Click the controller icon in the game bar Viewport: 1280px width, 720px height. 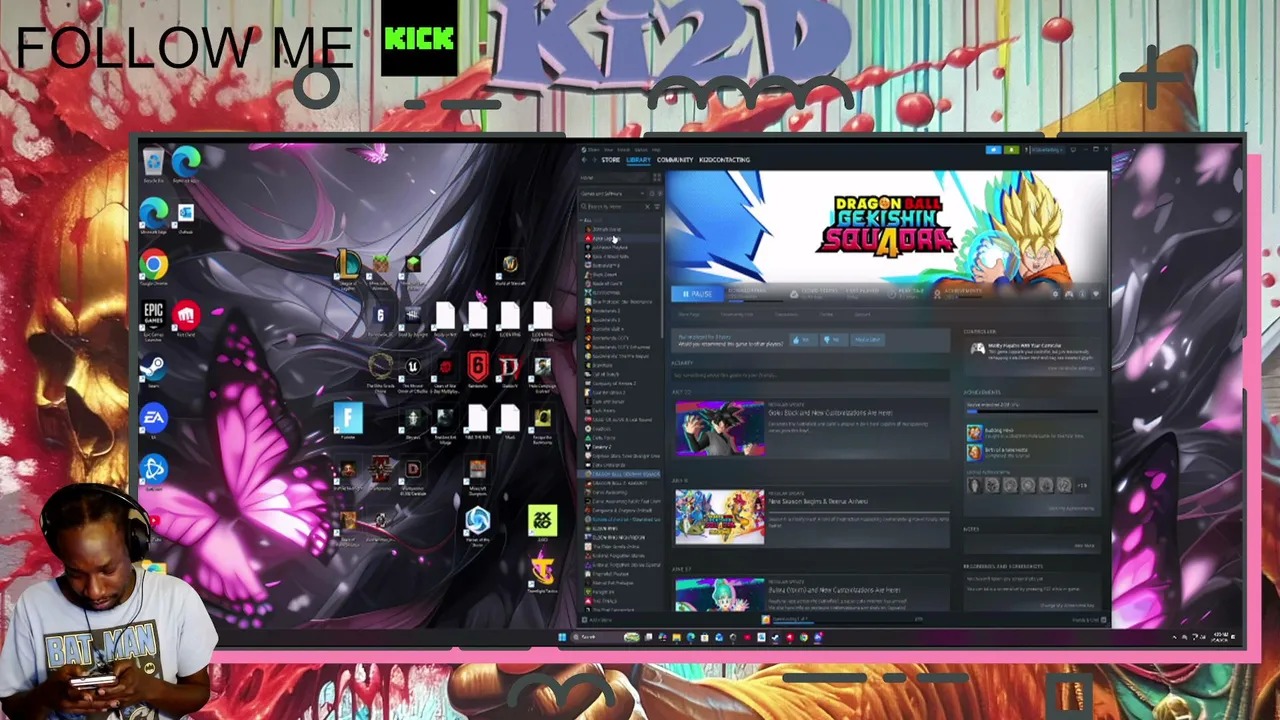click(x=1069, y=294)
